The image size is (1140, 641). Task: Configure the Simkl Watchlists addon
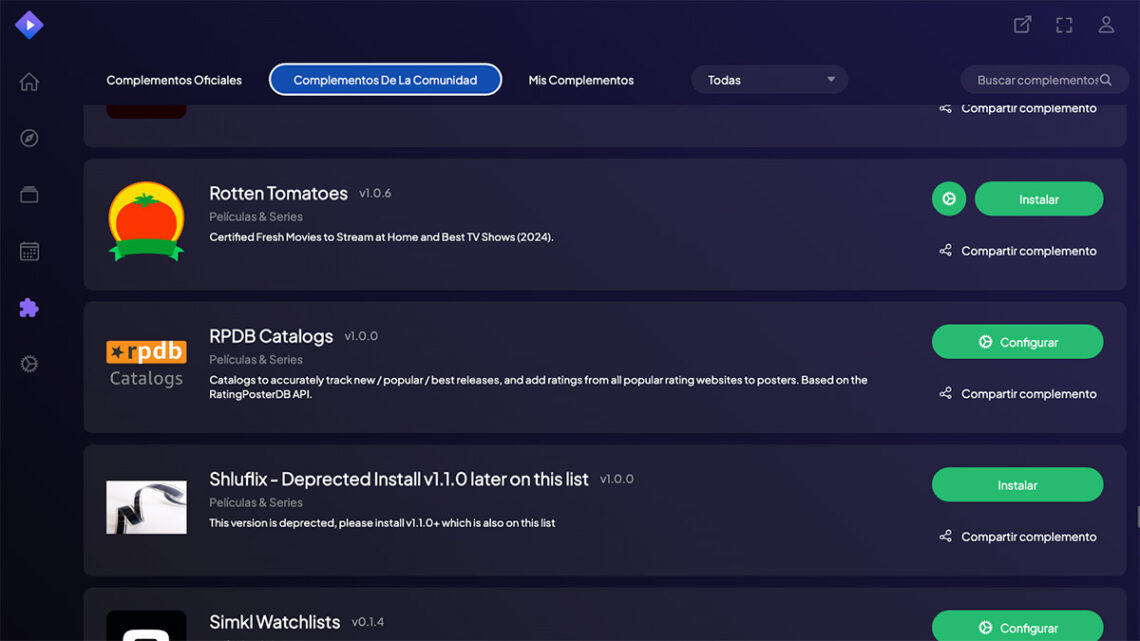1017,627
